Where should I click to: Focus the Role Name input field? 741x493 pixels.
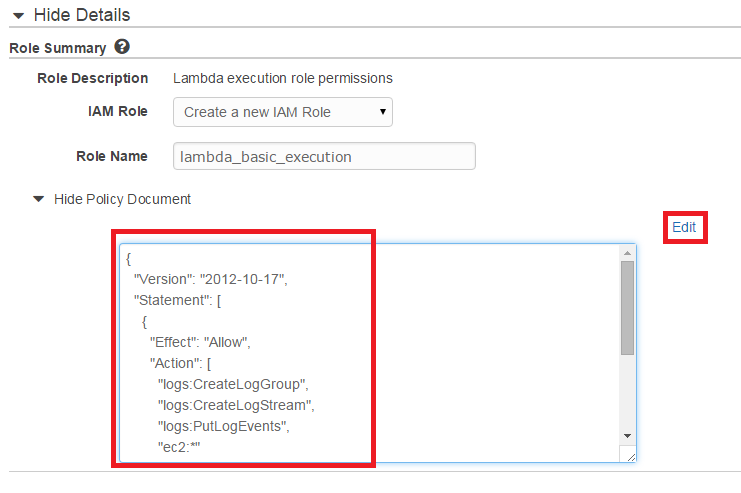pos(324,156)
